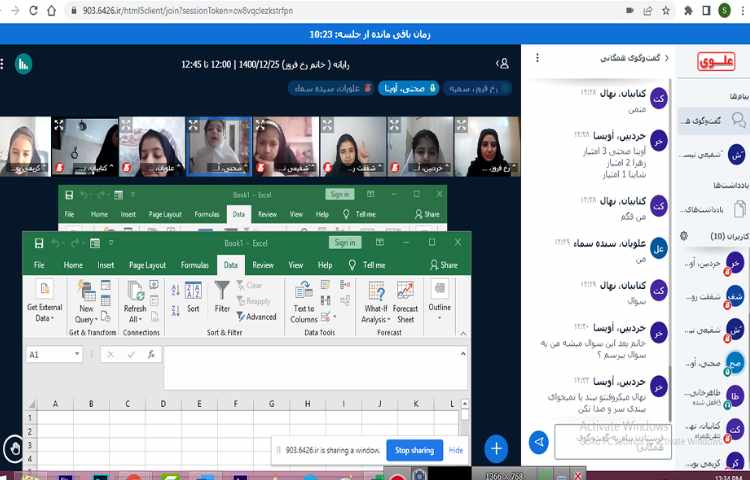Click Advanced filter option
The width and height of the screenshot is (750, 480).
coord(256,316)
